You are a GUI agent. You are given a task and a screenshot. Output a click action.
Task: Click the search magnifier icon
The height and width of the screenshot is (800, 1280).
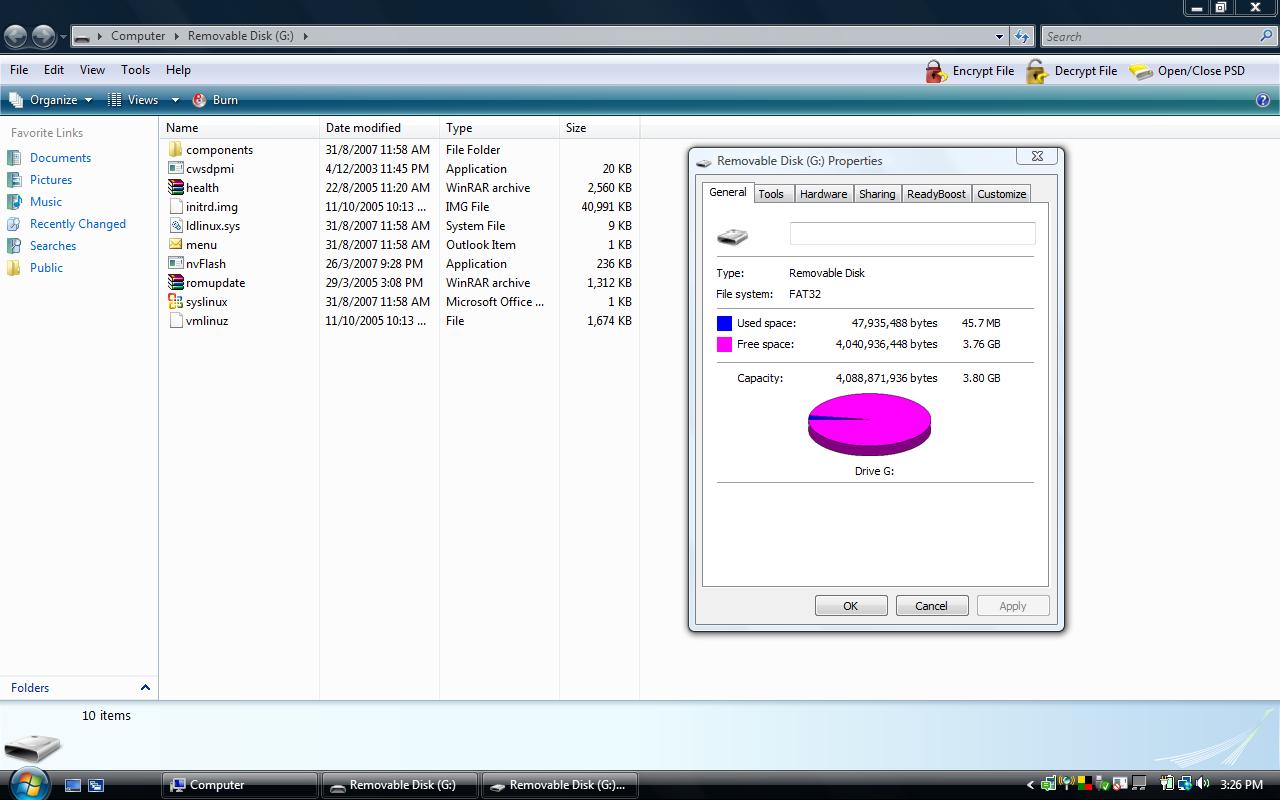[1267, 36]
